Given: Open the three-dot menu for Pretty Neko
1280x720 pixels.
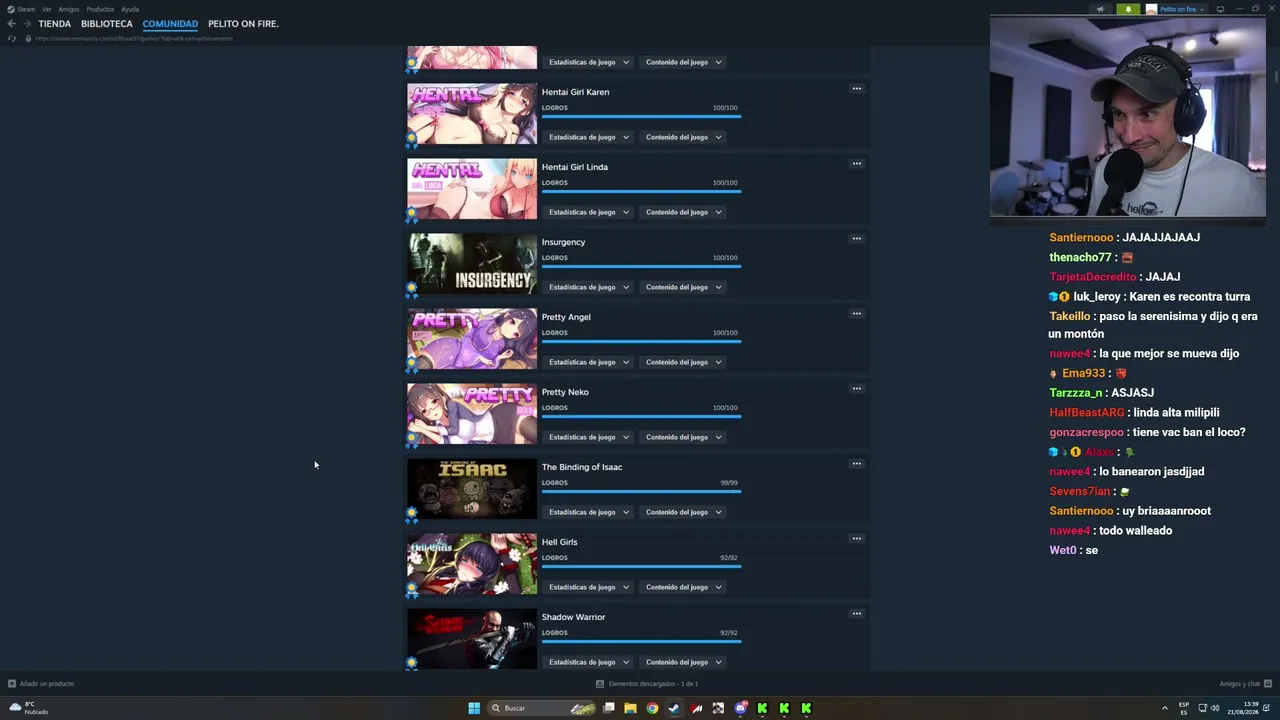Looking at the screenshot, I should pos(856,389).
